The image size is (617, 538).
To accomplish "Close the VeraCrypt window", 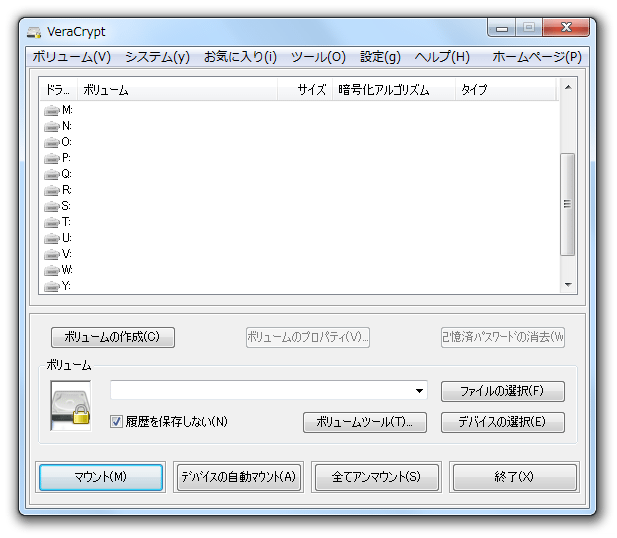I will pos(566,28).
